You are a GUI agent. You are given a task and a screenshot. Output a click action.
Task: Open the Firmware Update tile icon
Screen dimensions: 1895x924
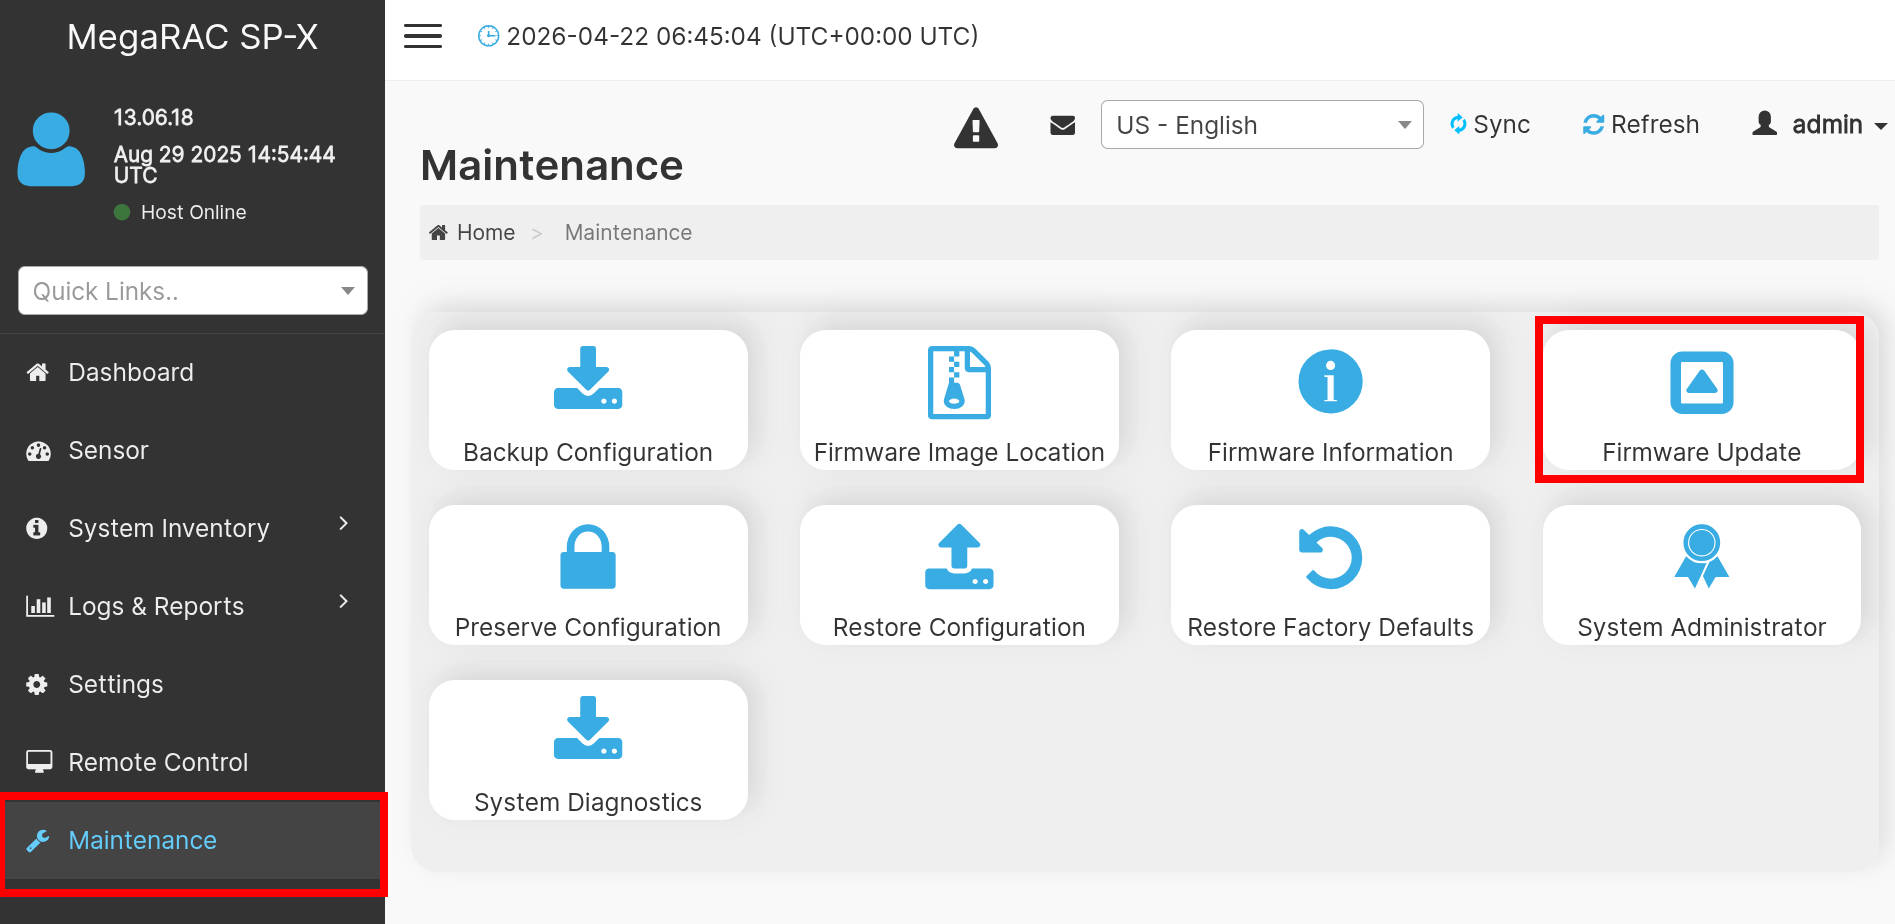(1701, 382)
